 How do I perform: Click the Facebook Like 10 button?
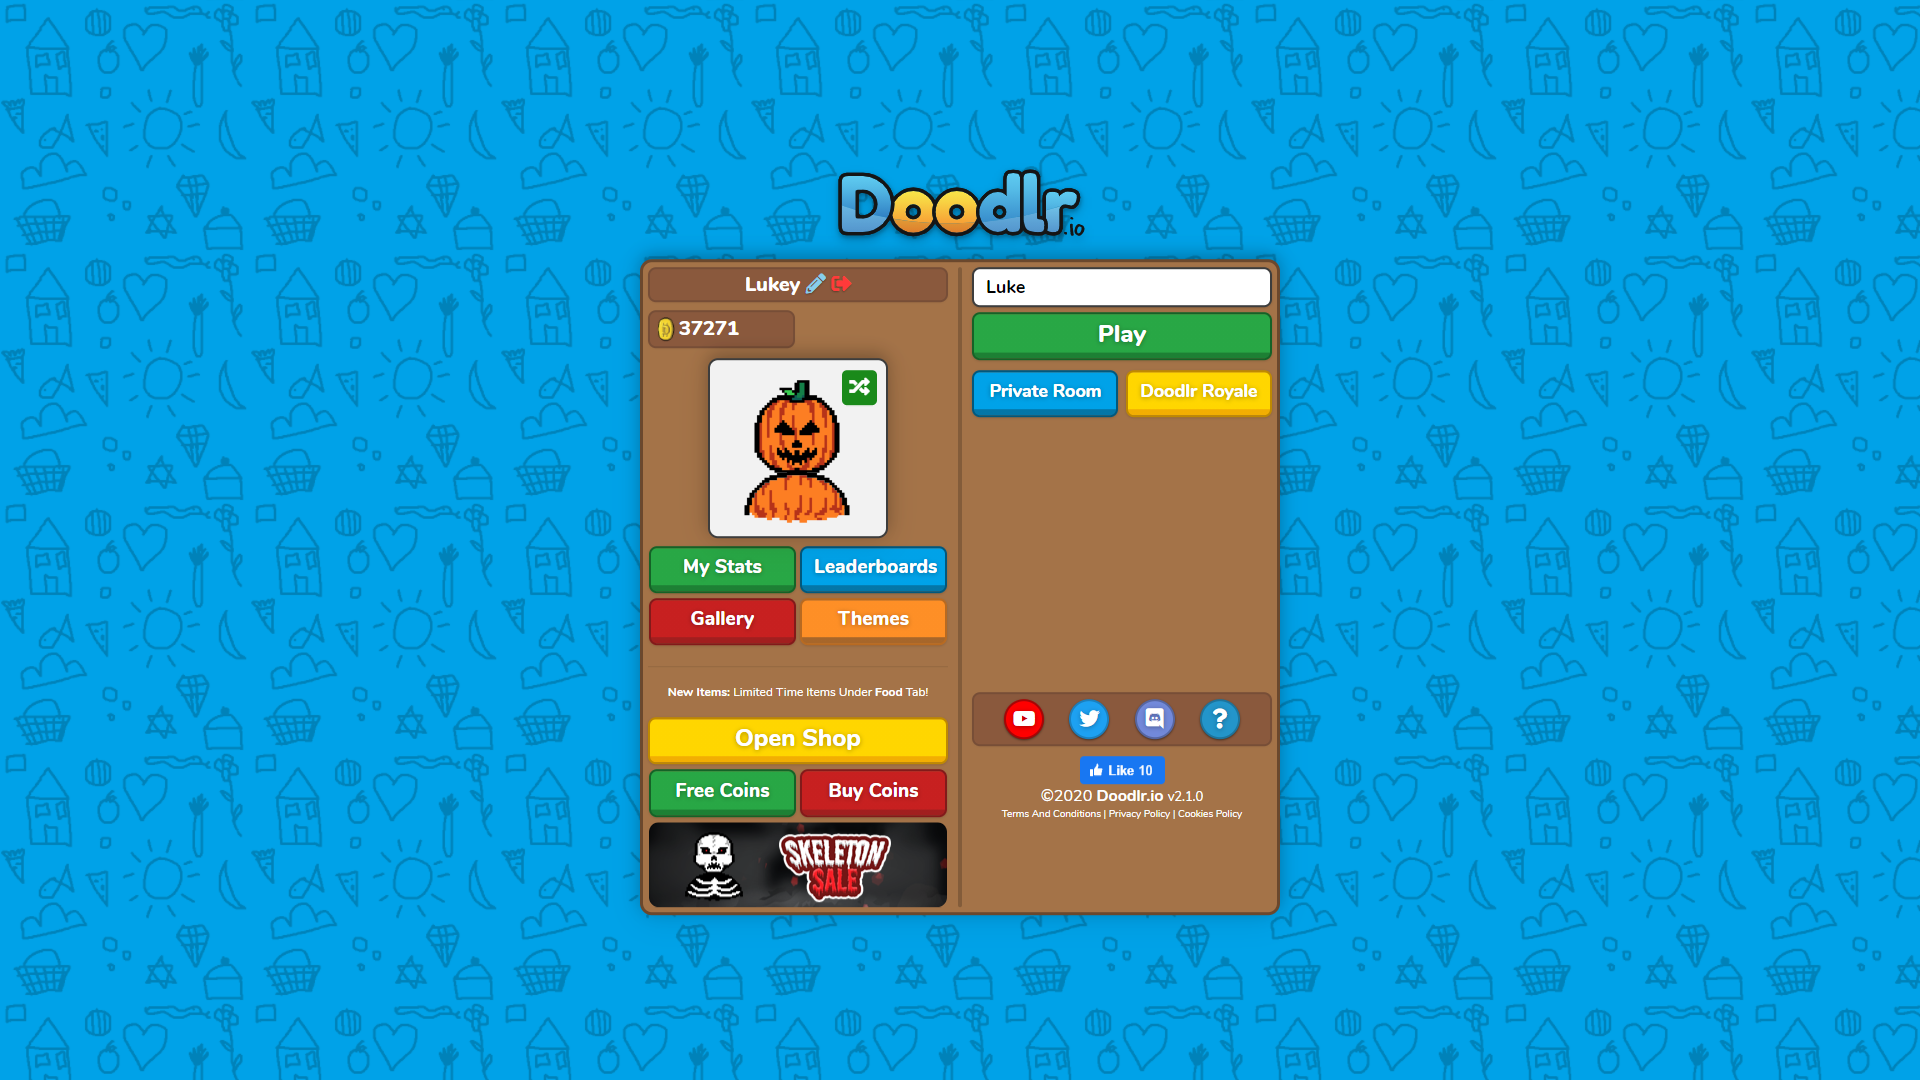1121,771
